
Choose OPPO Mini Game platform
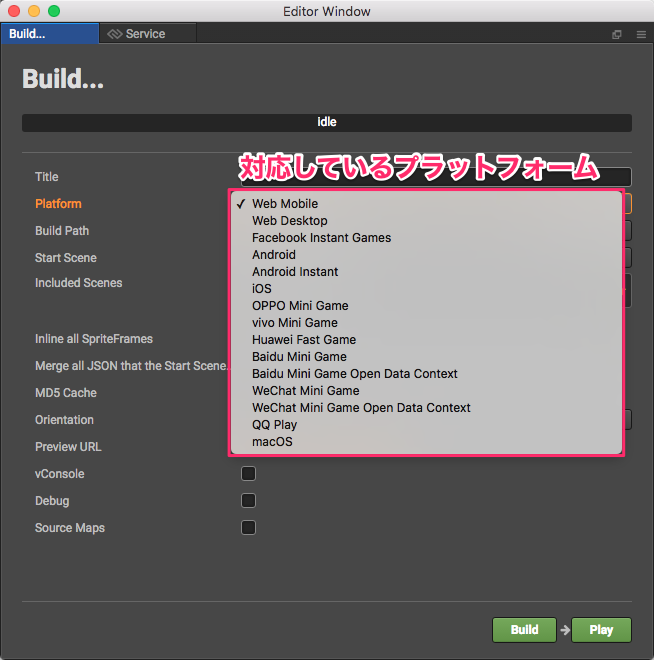tap(426, 306)
